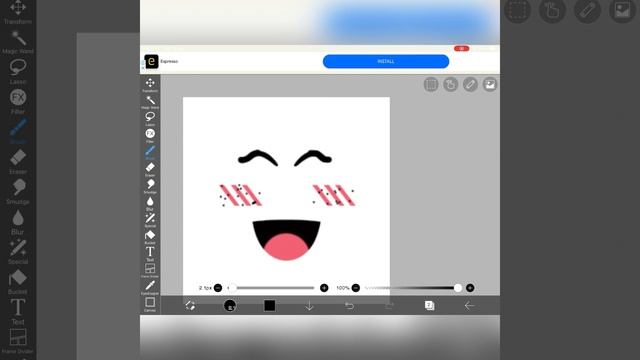Click the large Magic Wand icon in the background toolbar

coord(18,38)
